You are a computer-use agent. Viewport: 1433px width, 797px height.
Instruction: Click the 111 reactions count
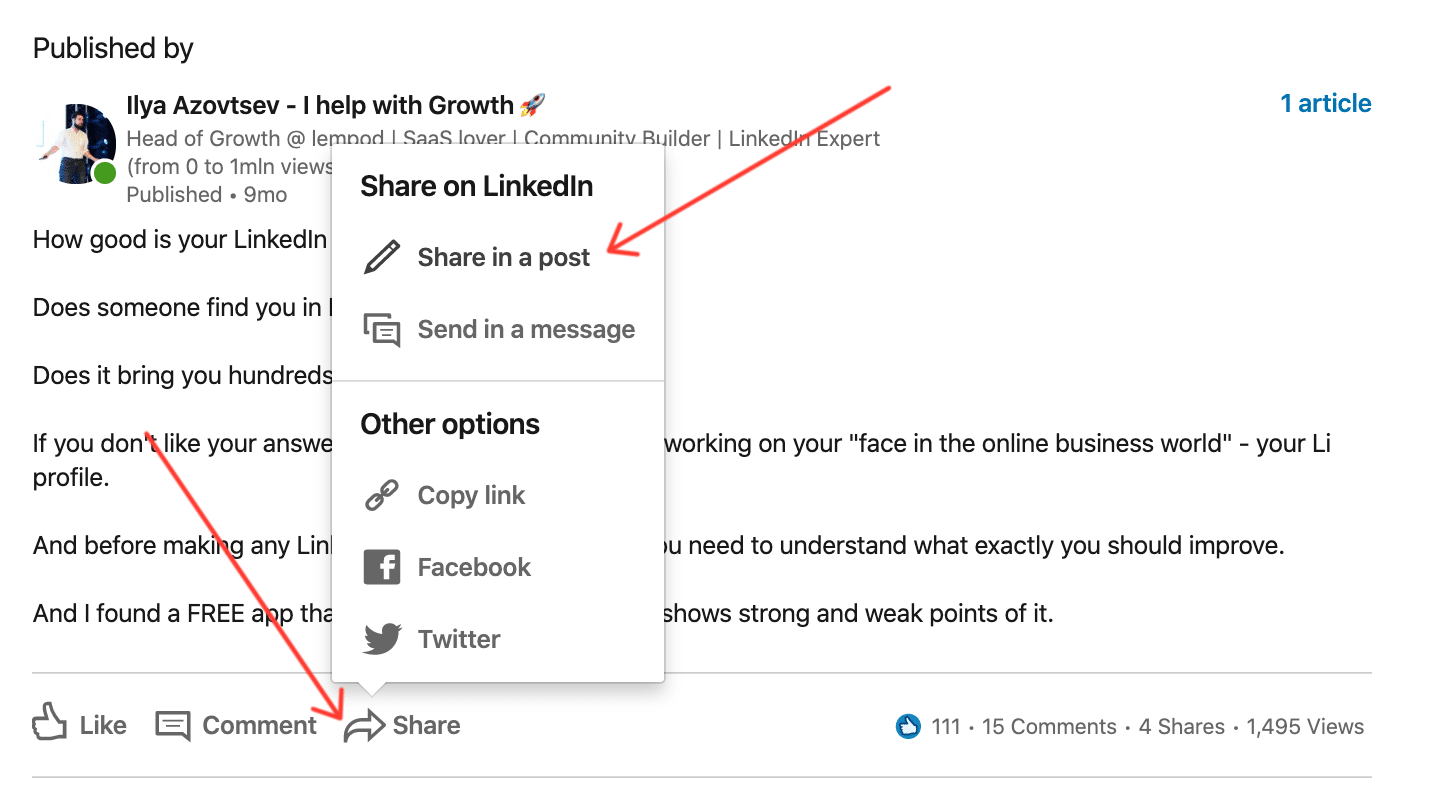click(945, 726)
